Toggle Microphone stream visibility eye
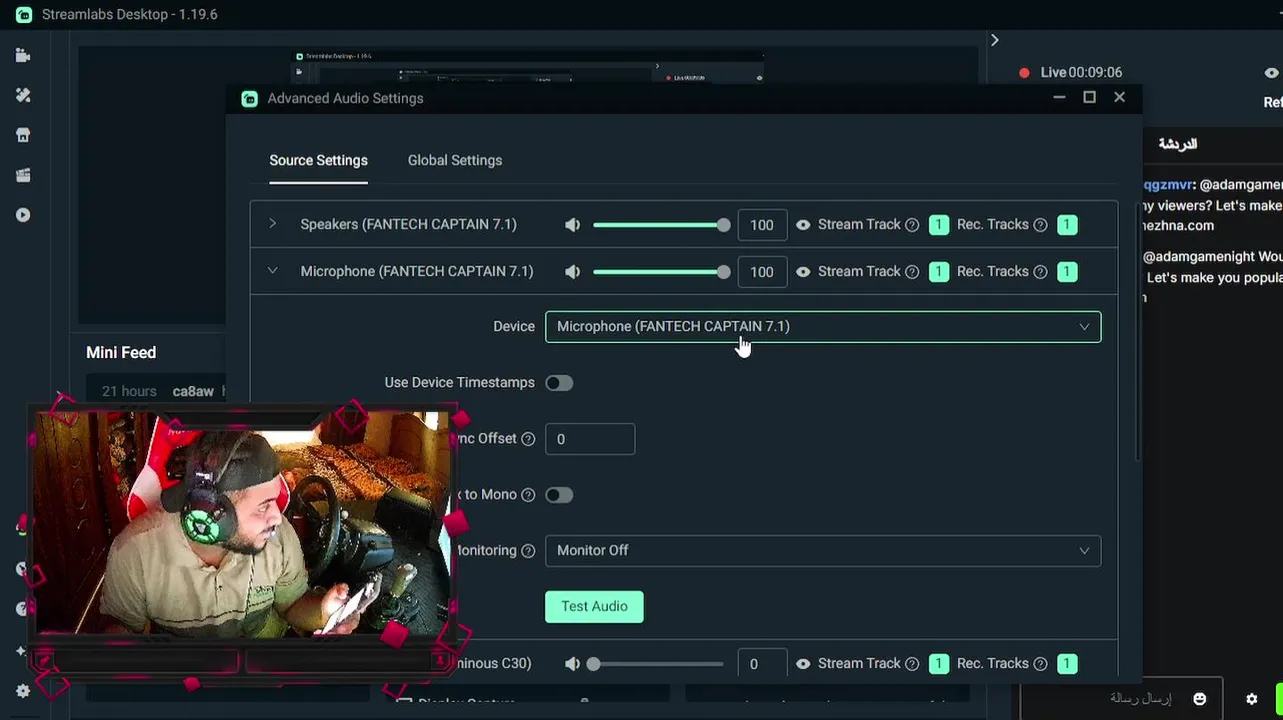The width and height of the screenshot is (1283, 720). point(803,272)
